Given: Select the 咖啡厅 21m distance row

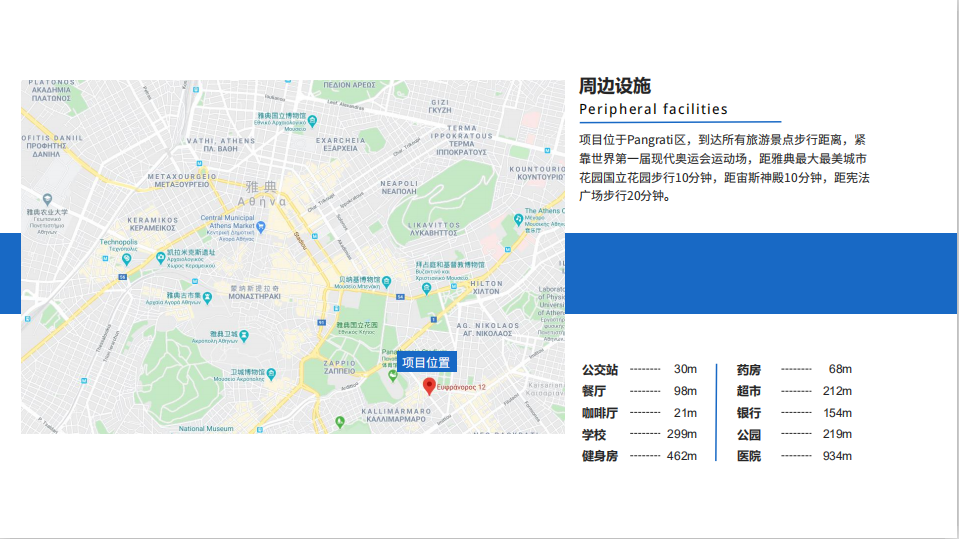Looking at the screenshot, I should 639,413.
